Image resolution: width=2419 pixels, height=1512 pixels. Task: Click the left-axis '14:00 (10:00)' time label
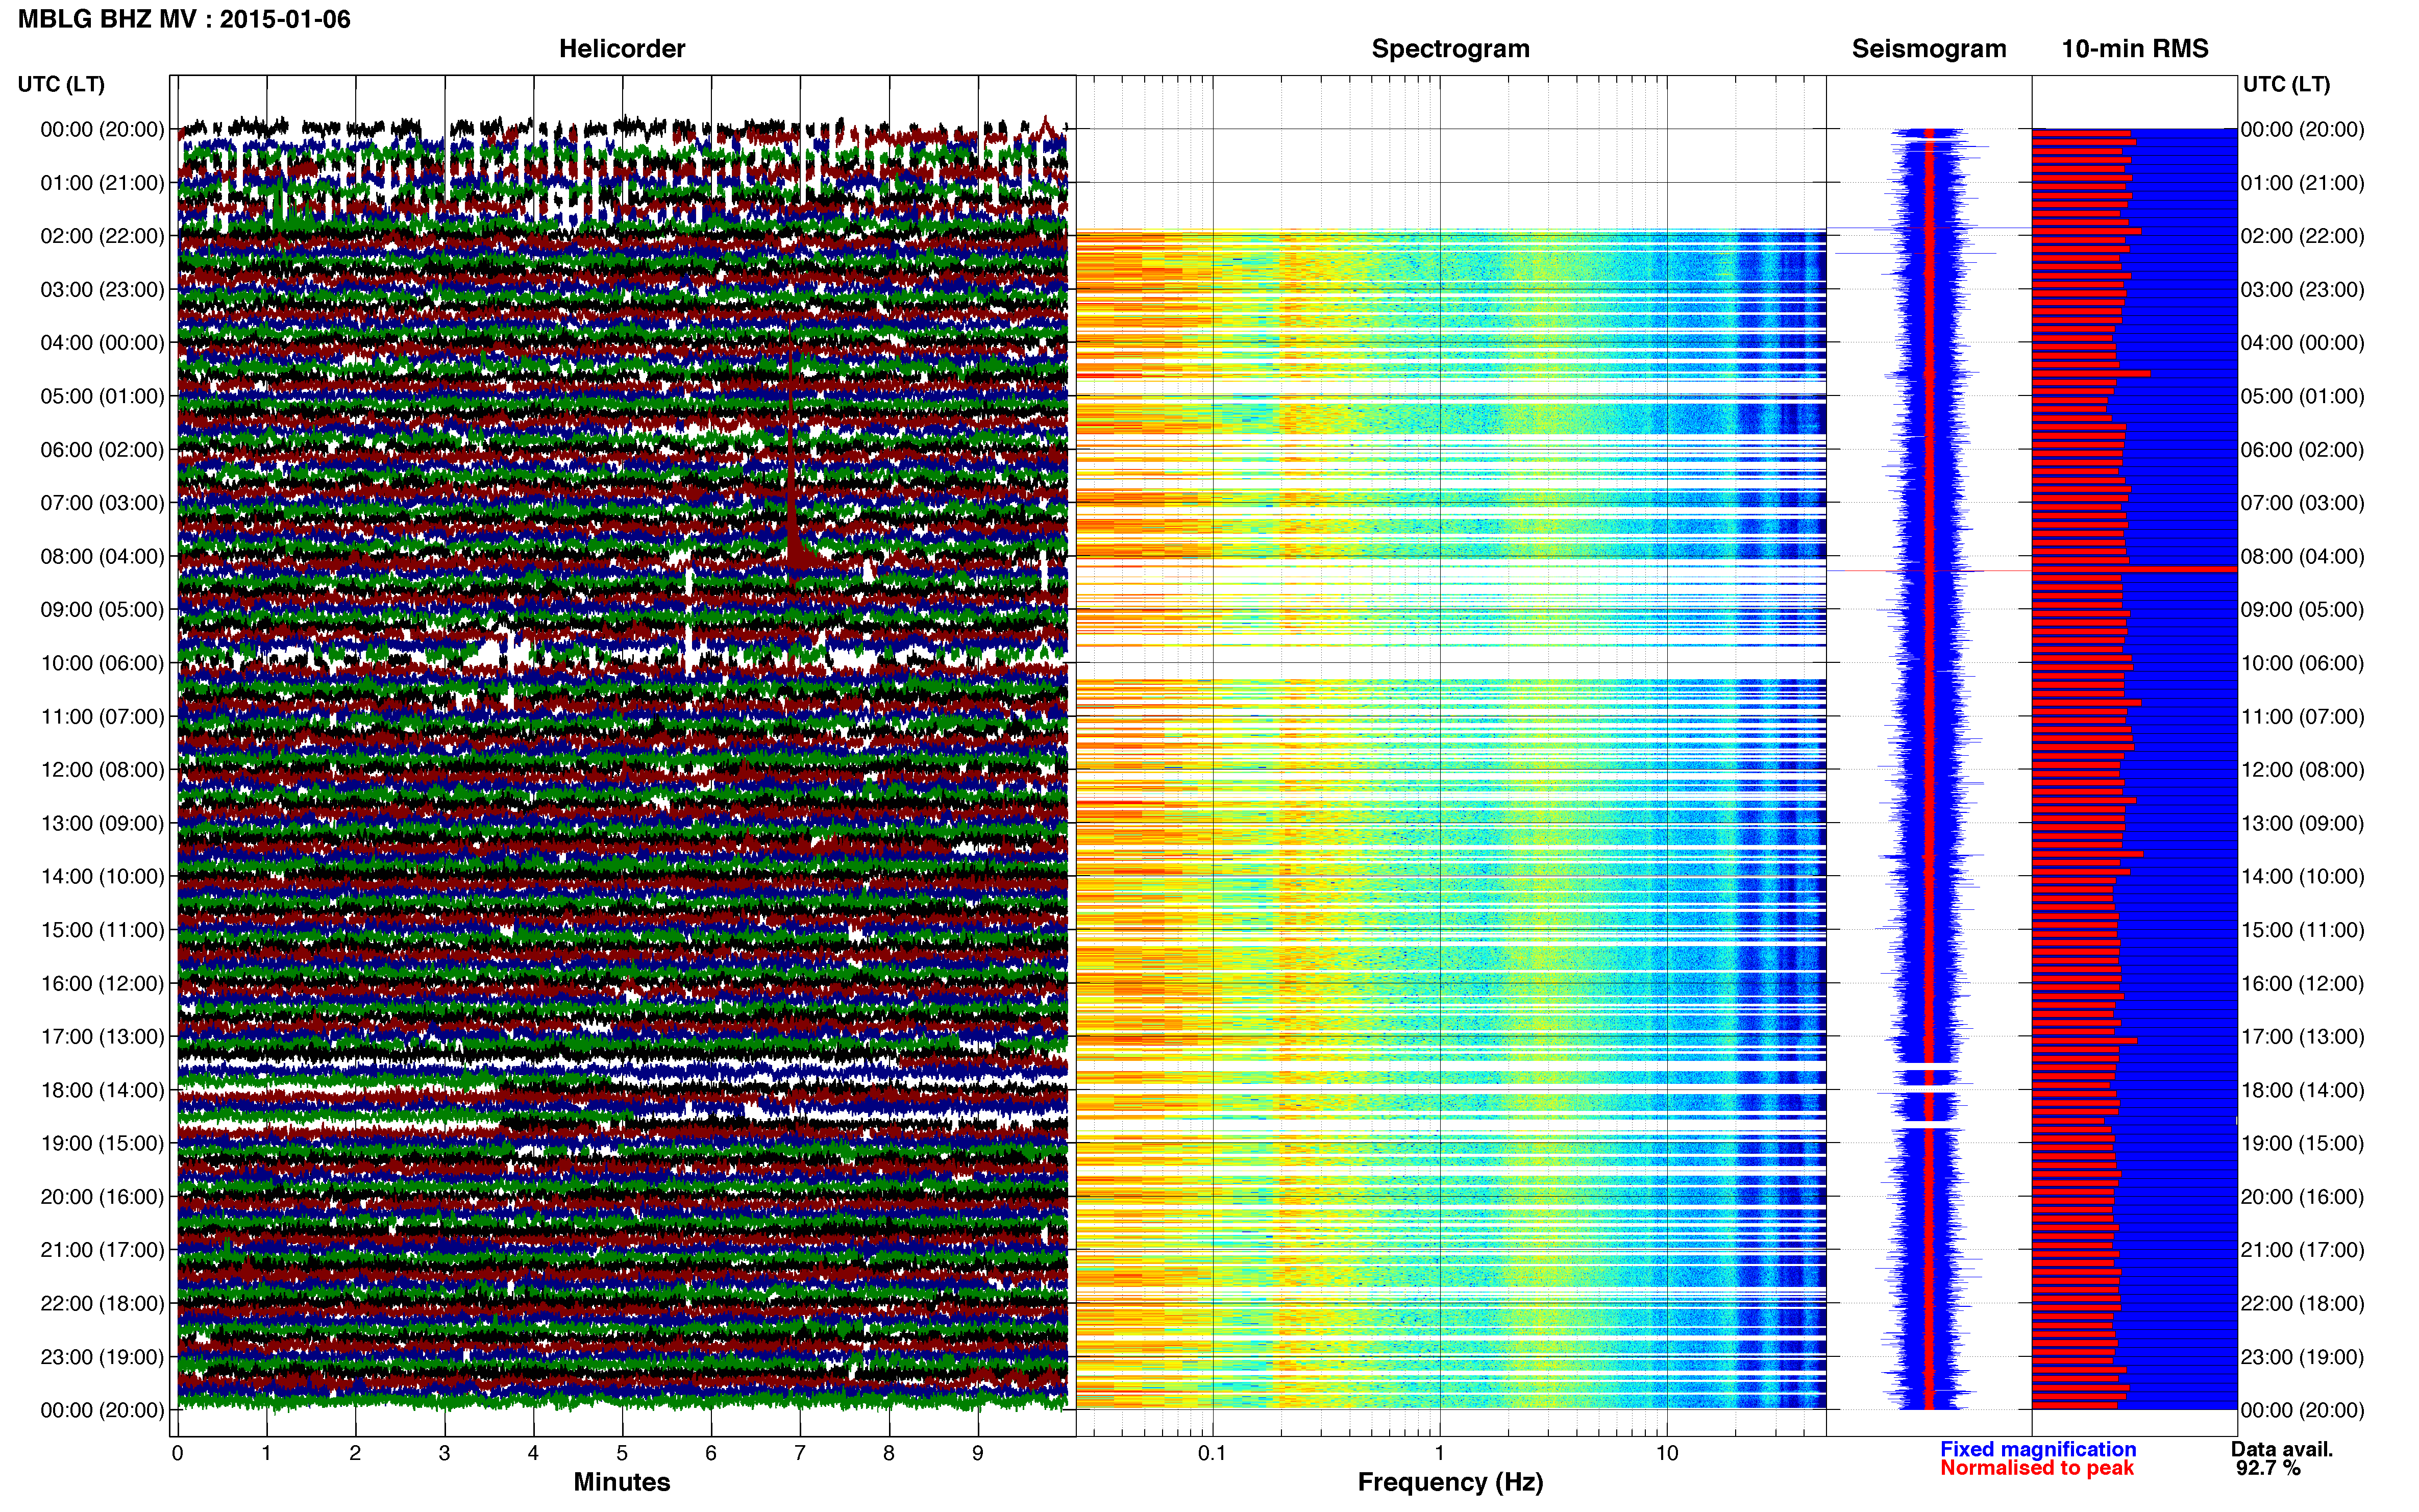pyautogui.click(x=102, y=877)
